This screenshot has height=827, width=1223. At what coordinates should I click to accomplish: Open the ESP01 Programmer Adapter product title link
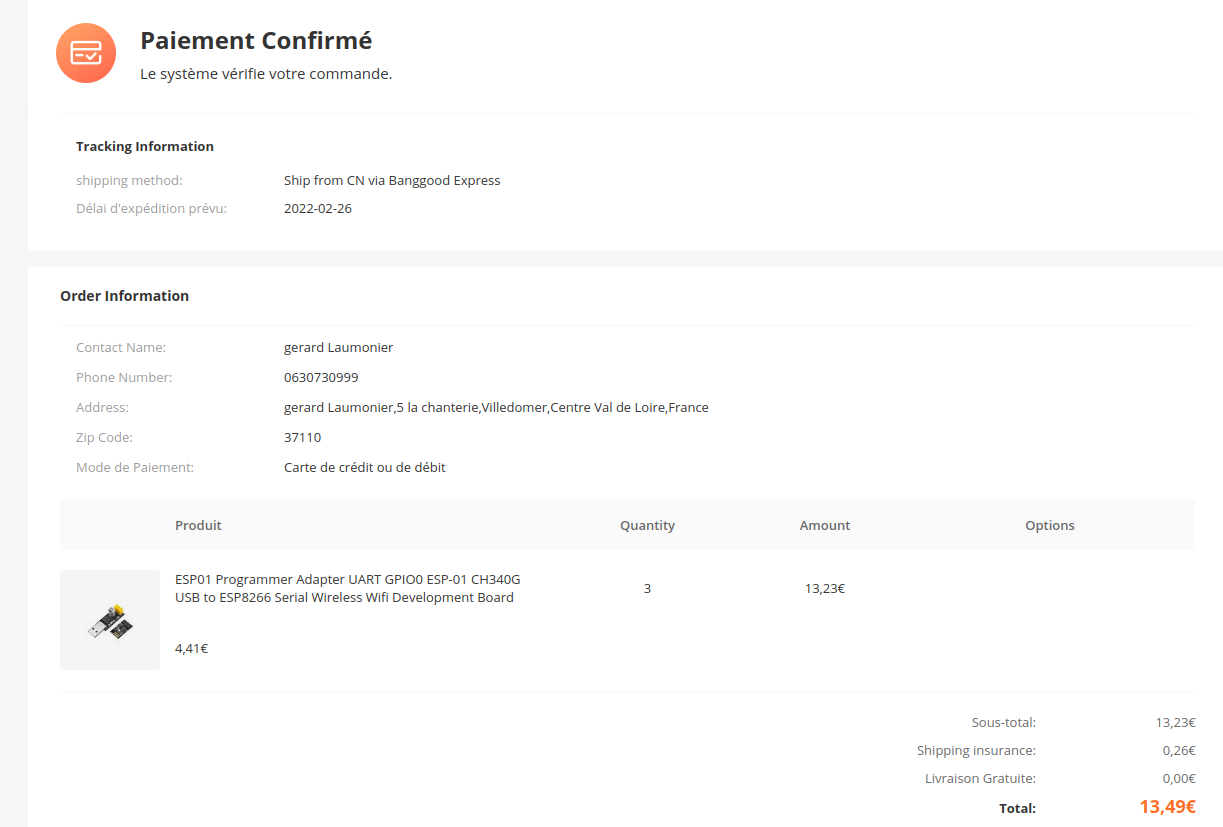click(x=347, y=588)
